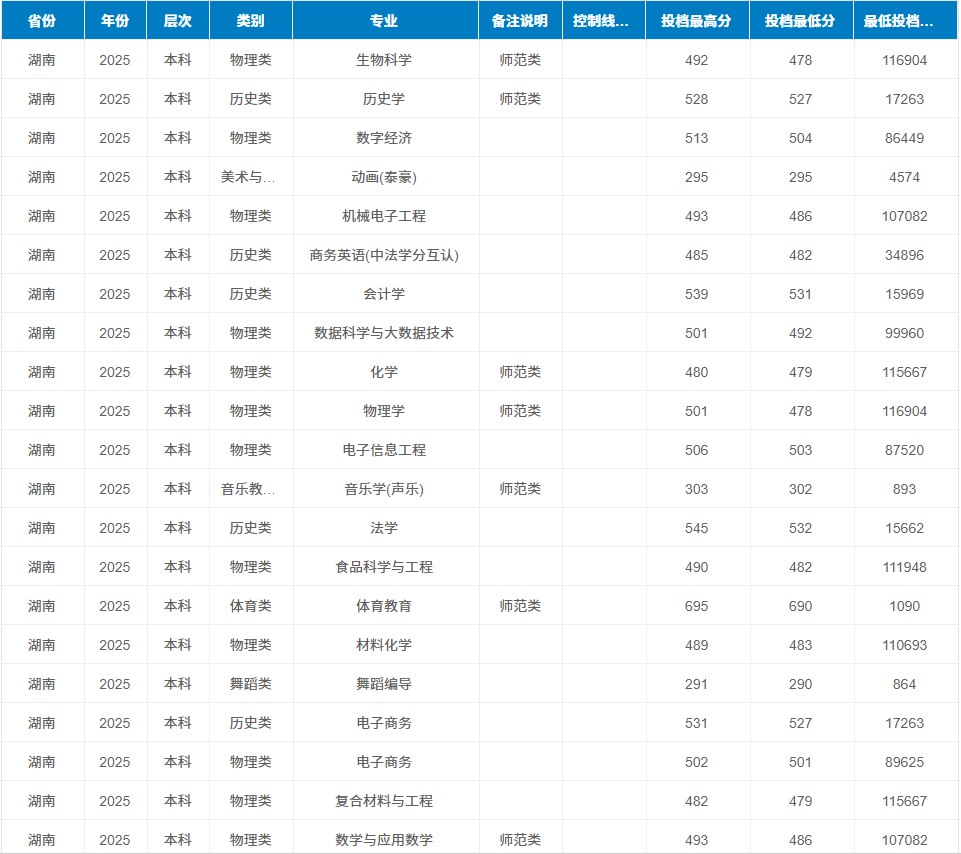Click the 师范类 note in 体育教育 row
Screen dimensions: 961x854
[x=520, y=606]
